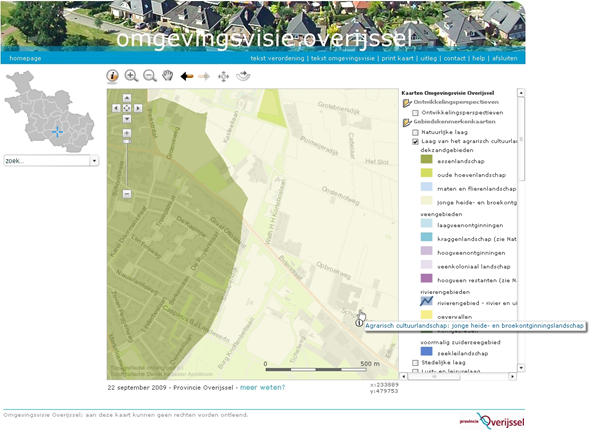Select the info/identify tool
605x431 pixels.
coord(113,76)
